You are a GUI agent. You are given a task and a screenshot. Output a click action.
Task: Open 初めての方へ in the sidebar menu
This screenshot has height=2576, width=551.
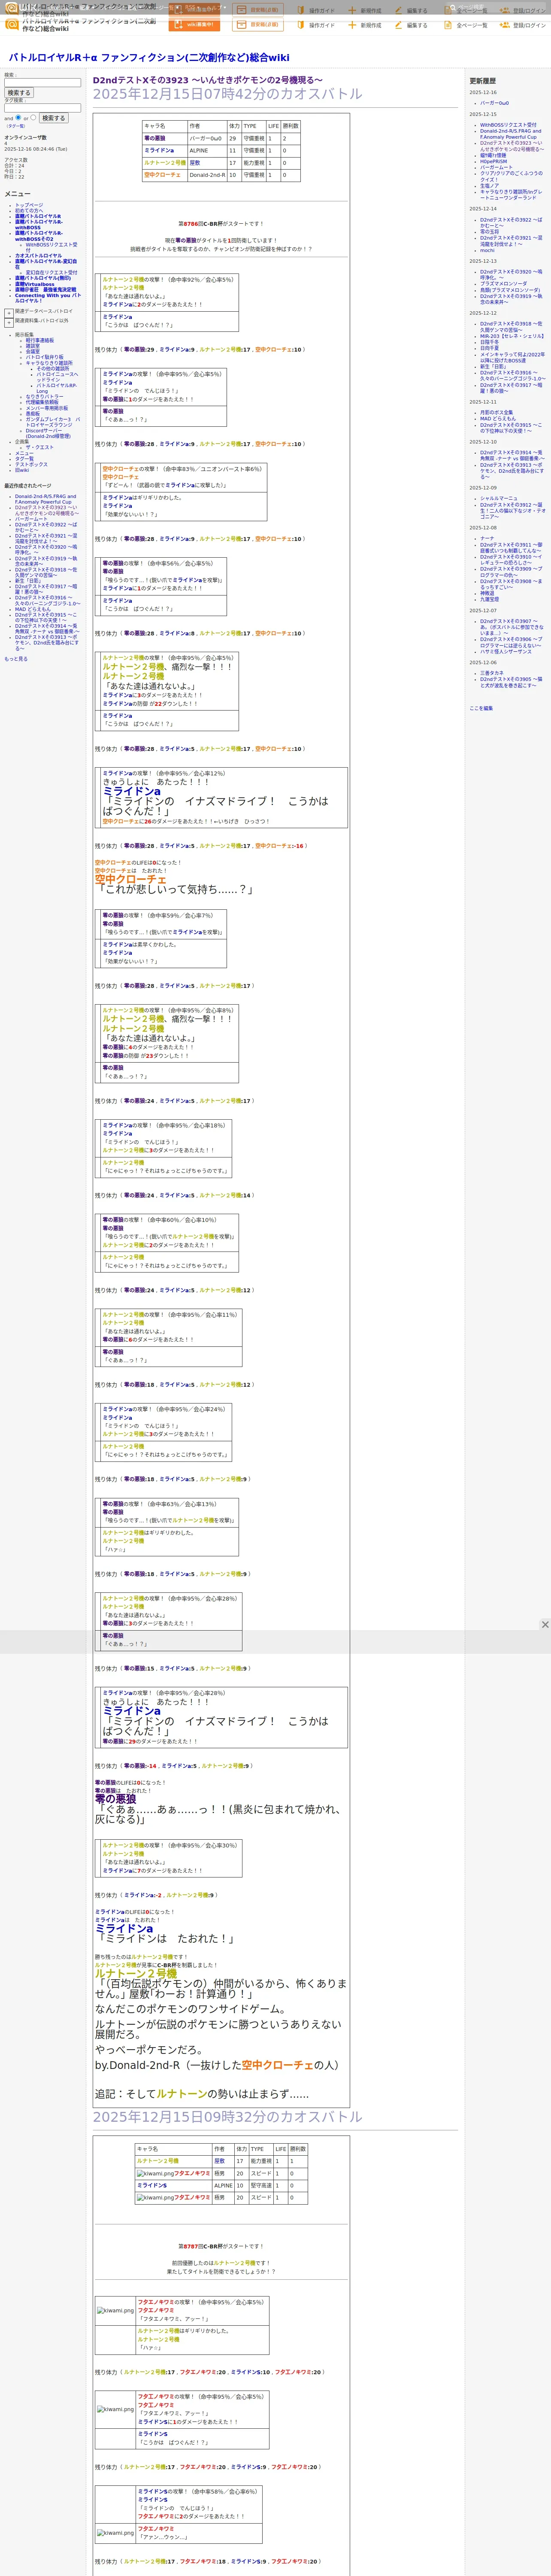[29, 211]
